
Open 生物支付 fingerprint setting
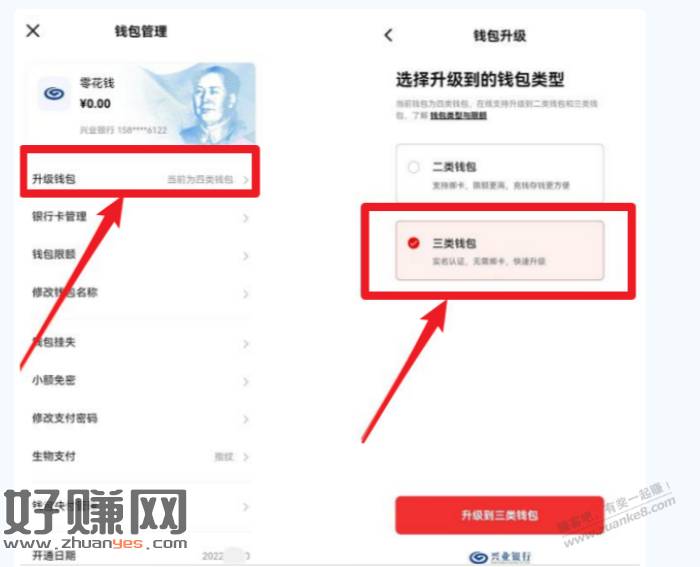tap(140, 456)
